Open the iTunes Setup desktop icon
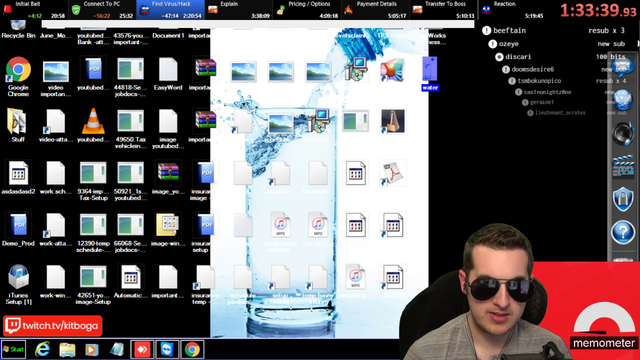This screenshot has width=640, height=360. [18, 284]
